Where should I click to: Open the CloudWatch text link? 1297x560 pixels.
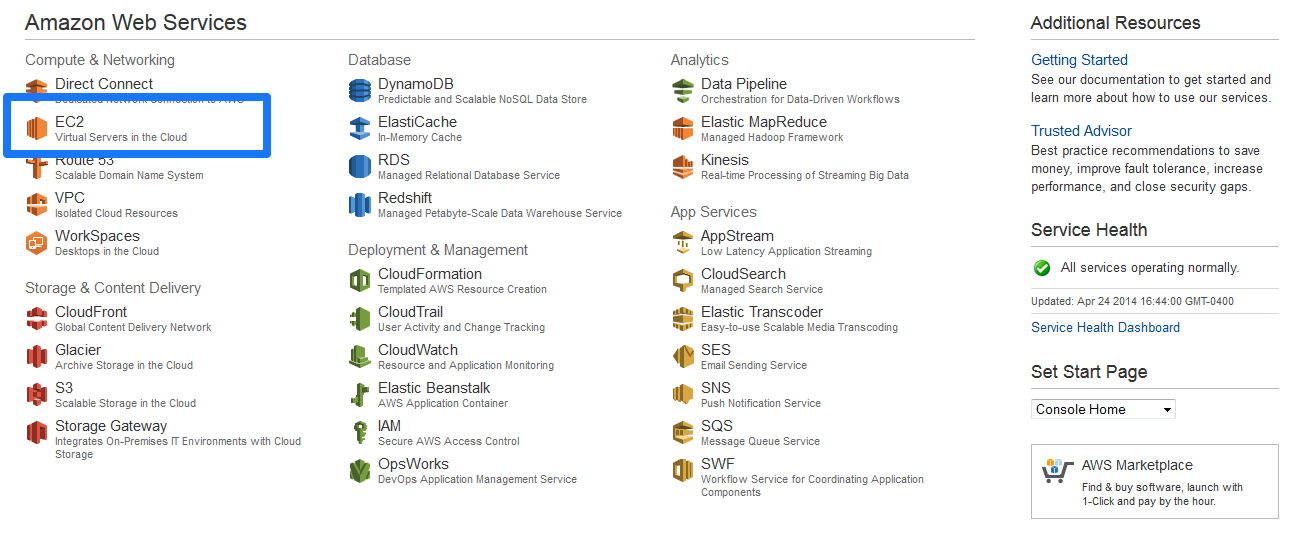pyautogui.click(x=418, y=350)
